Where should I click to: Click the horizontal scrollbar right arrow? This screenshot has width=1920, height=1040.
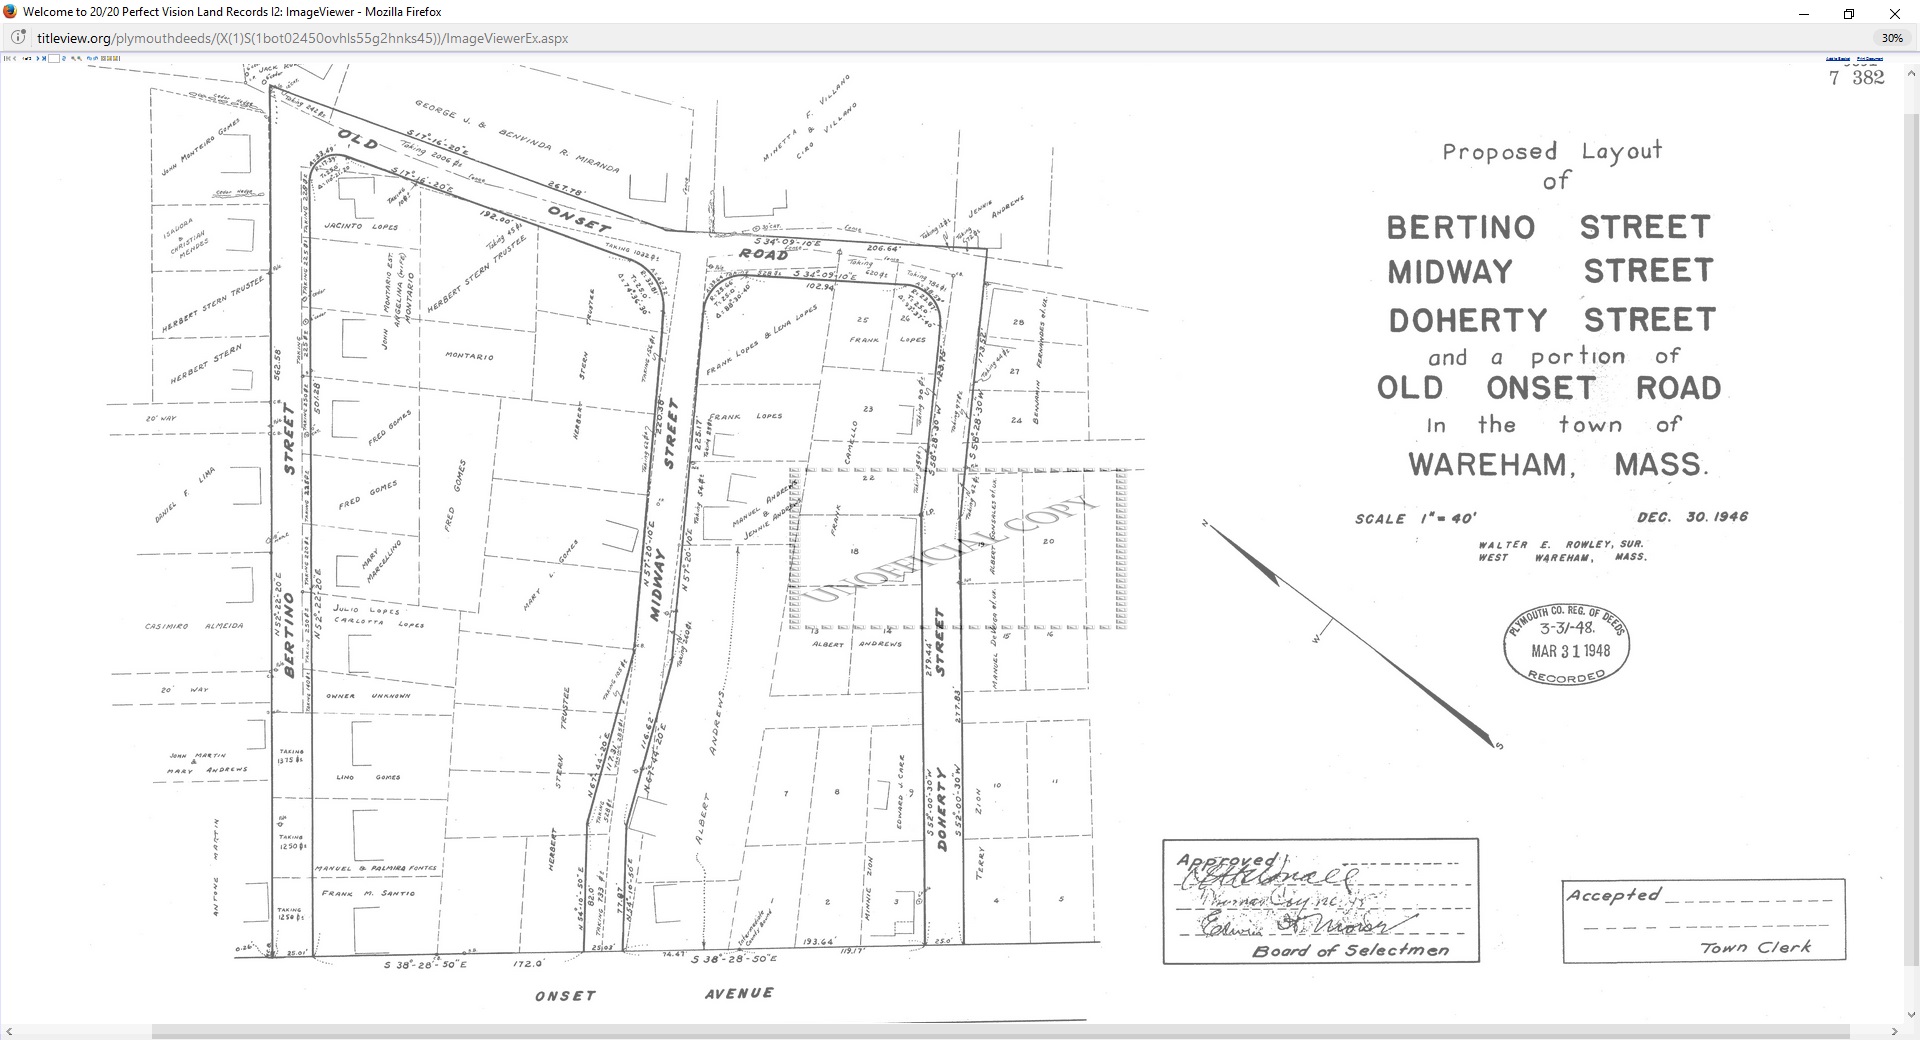[x=1894, y=1031]
